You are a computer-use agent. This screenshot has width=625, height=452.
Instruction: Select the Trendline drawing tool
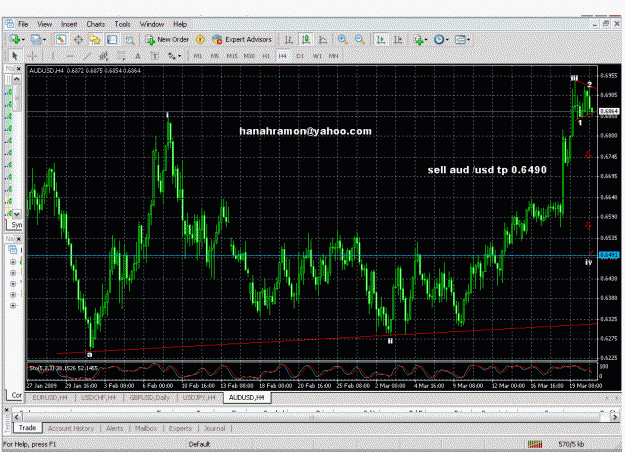point(87,56)
